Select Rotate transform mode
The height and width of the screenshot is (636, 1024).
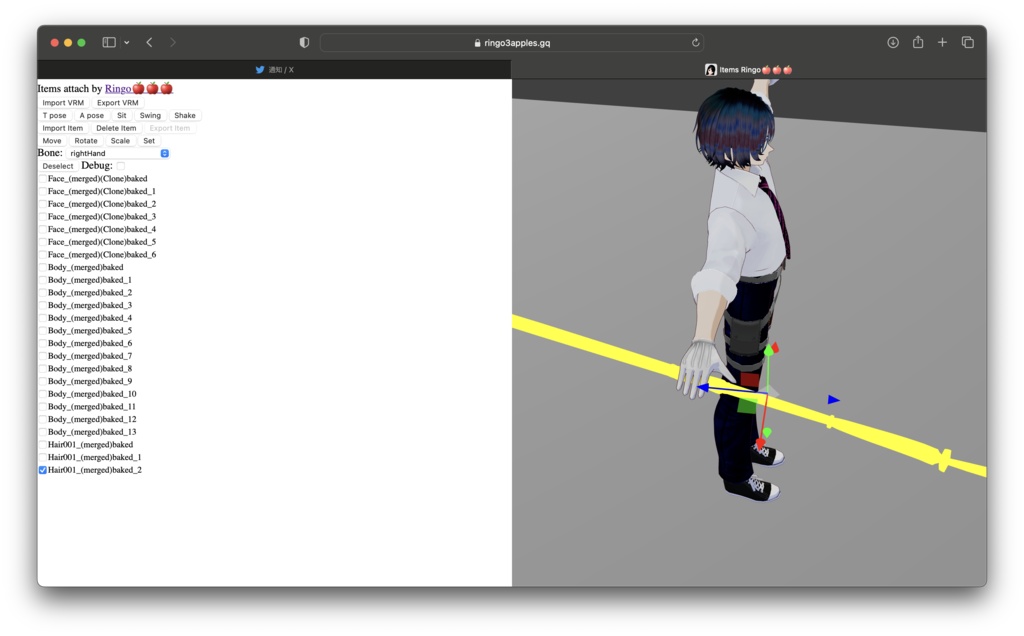86,140
